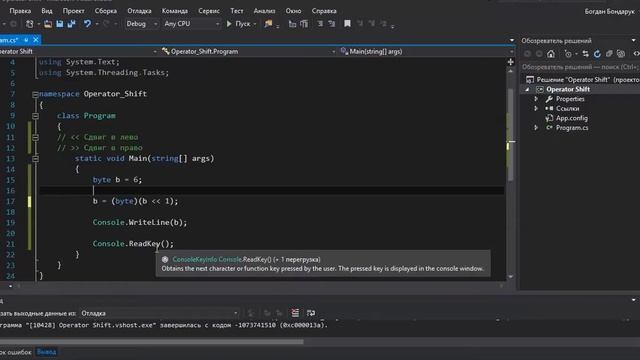The width and height of the screenshot is (640, 360).
Task: Click the pending changes filter clock icon
Action: (x=568, y=53)
